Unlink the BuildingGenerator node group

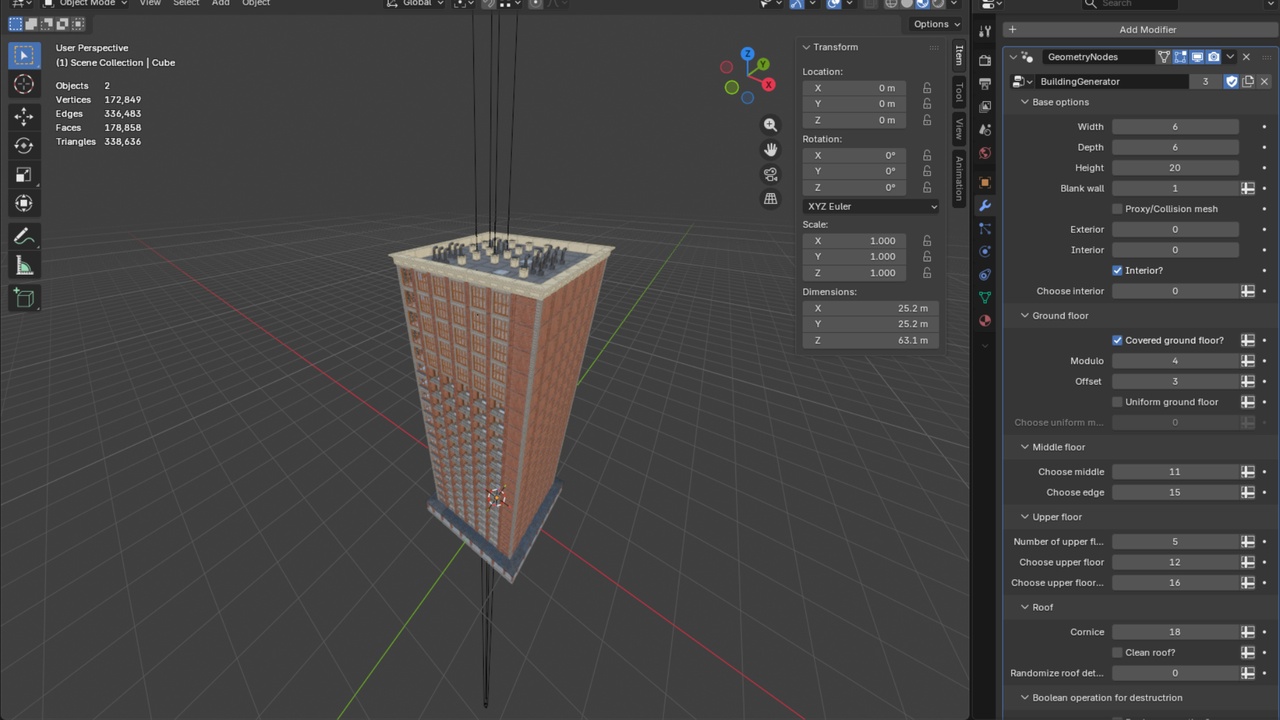pyautogui.click(x=1264, y=81)
